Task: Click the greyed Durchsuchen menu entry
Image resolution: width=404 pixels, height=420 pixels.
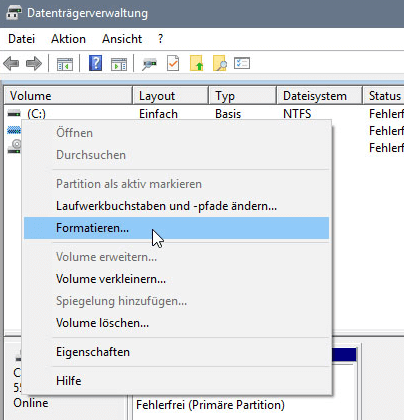Action: tap(176, 155)
